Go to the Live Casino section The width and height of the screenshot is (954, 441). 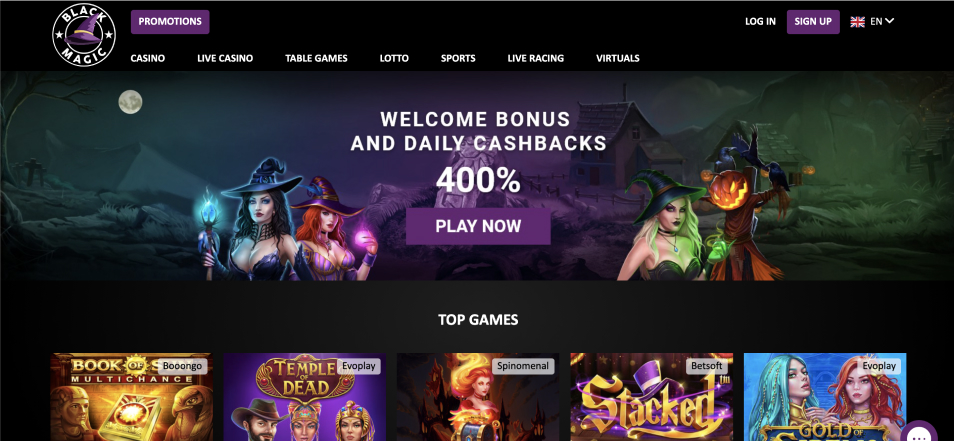point(225,58)
